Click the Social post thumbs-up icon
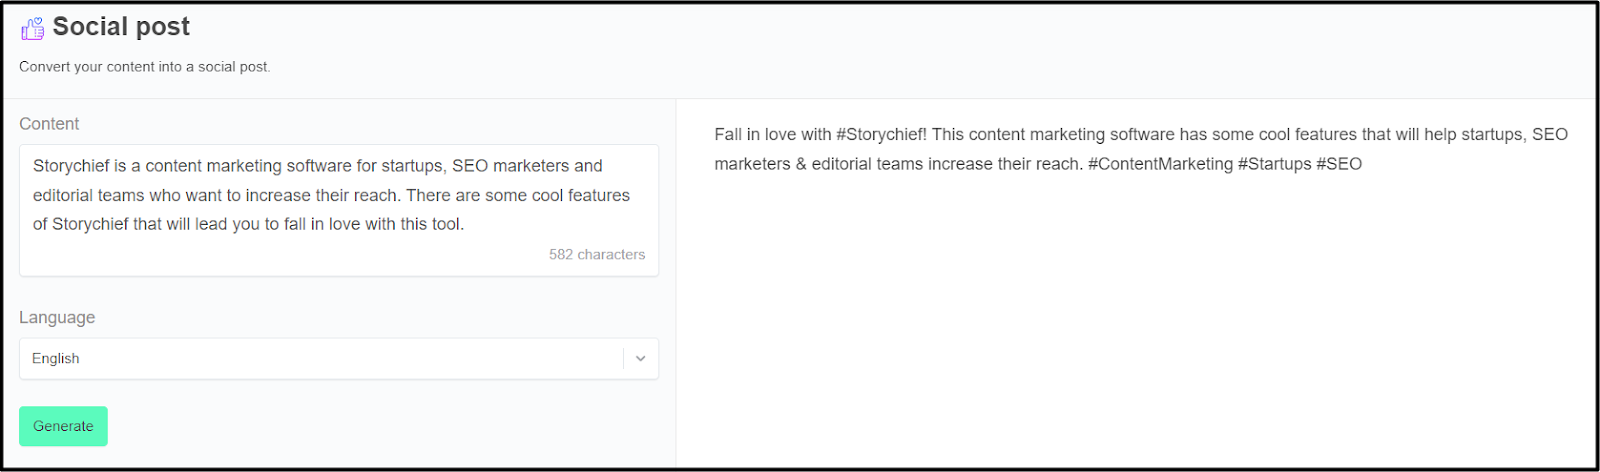 coord(32,28)
